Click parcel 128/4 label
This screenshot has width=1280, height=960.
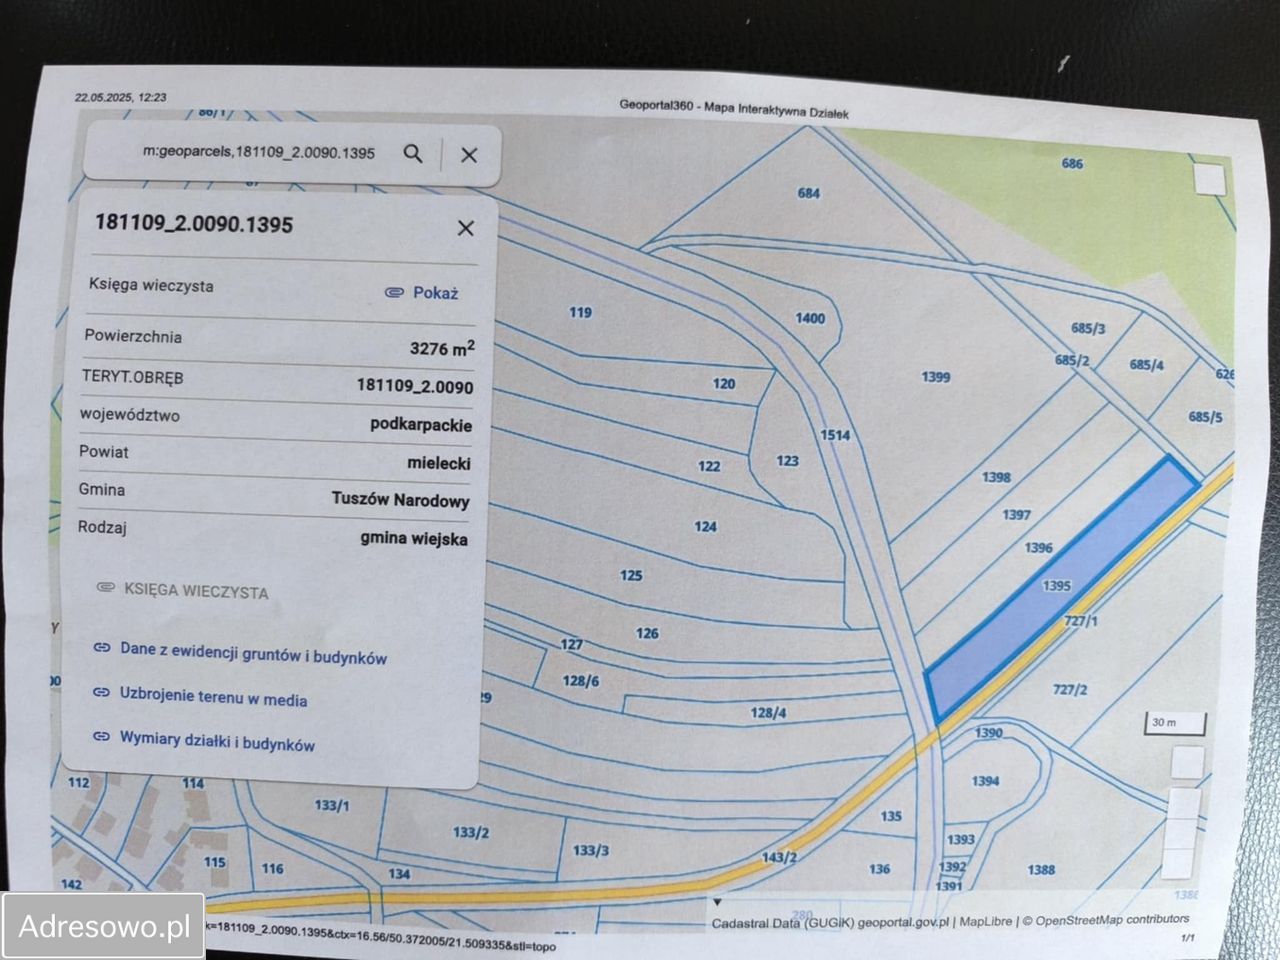[x=768, y=713]
